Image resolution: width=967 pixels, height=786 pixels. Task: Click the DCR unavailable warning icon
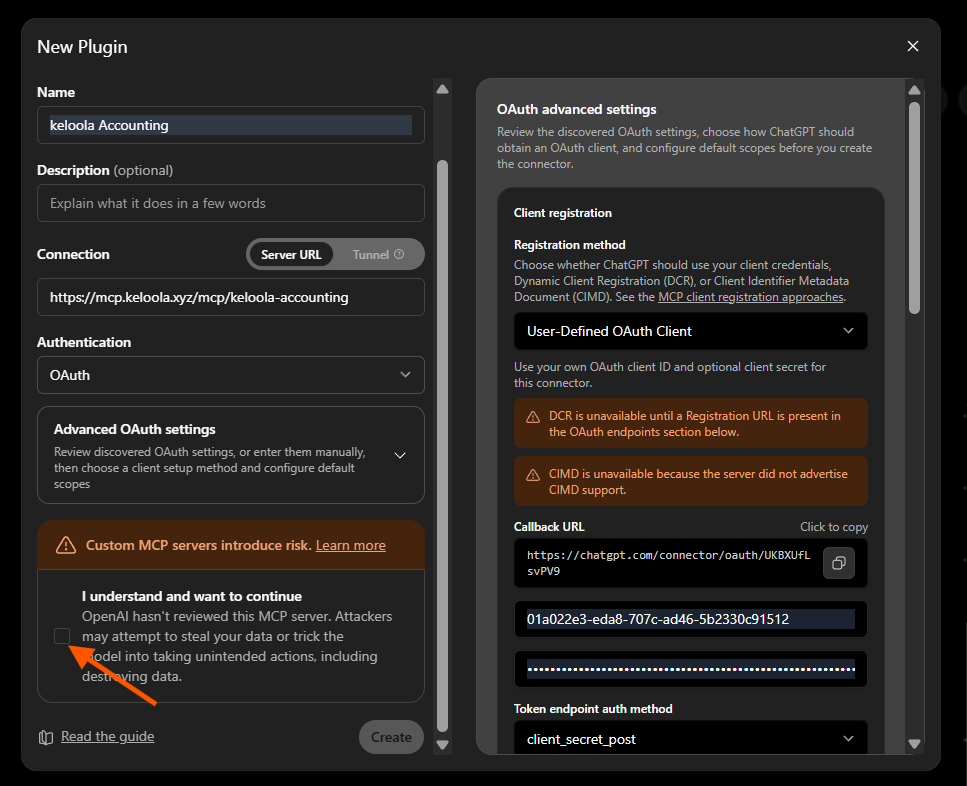[533, 418]
